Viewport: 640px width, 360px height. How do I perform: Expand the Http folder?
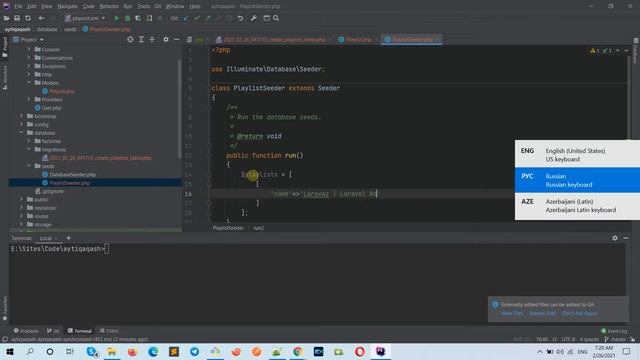tap(29, 74)
